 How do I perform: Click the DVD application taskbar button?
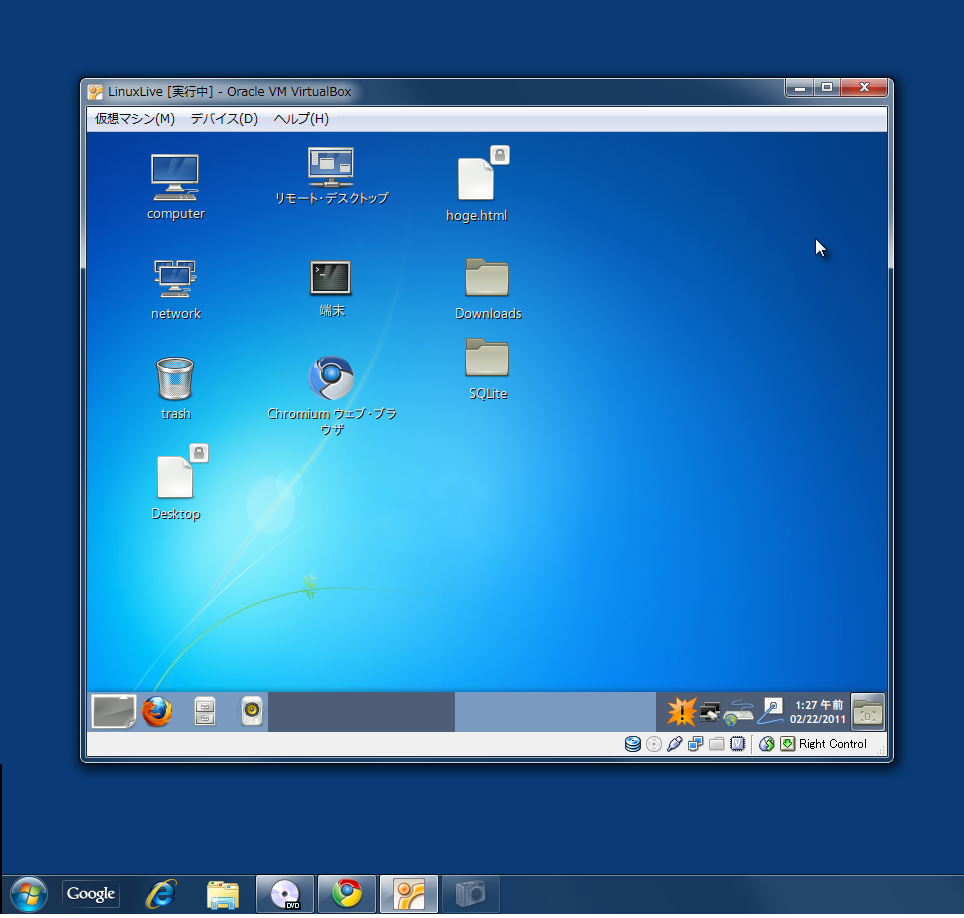click(x=285, y=894)
